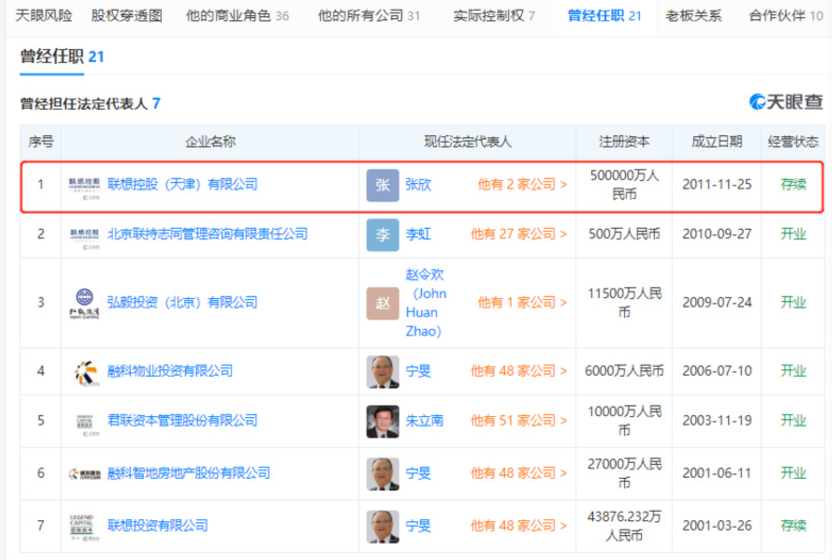Open 李虹's profile link
832x560 pixels.
click(419, 234)
